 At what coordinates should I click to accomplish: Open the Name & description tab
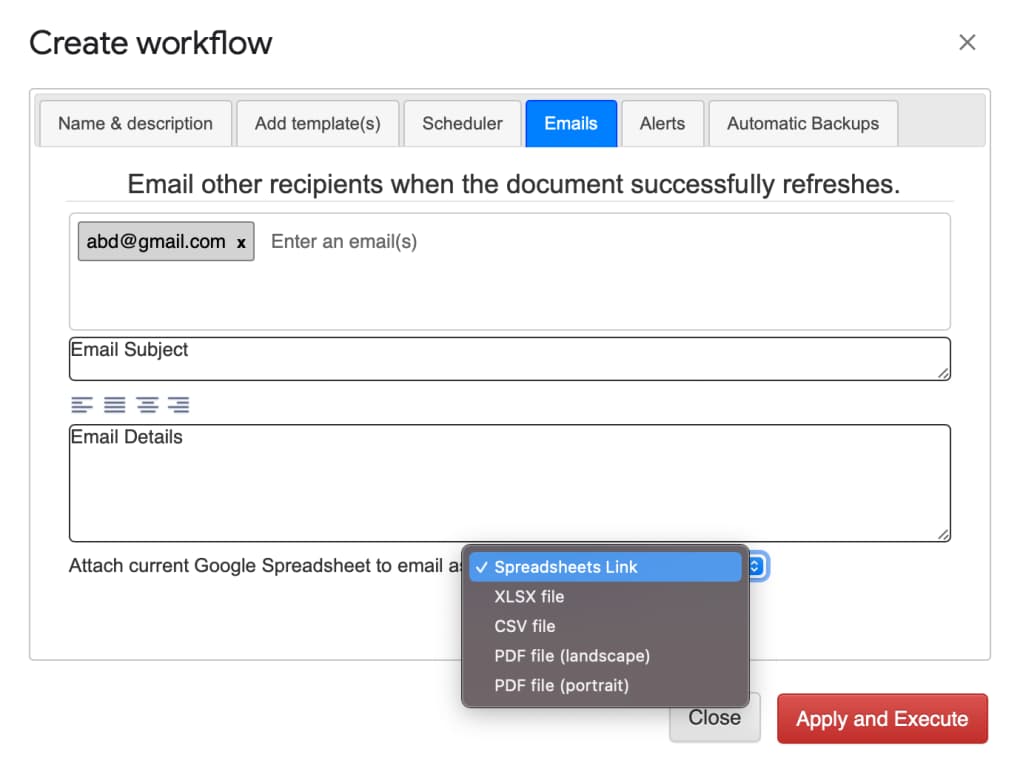[135, 124]
